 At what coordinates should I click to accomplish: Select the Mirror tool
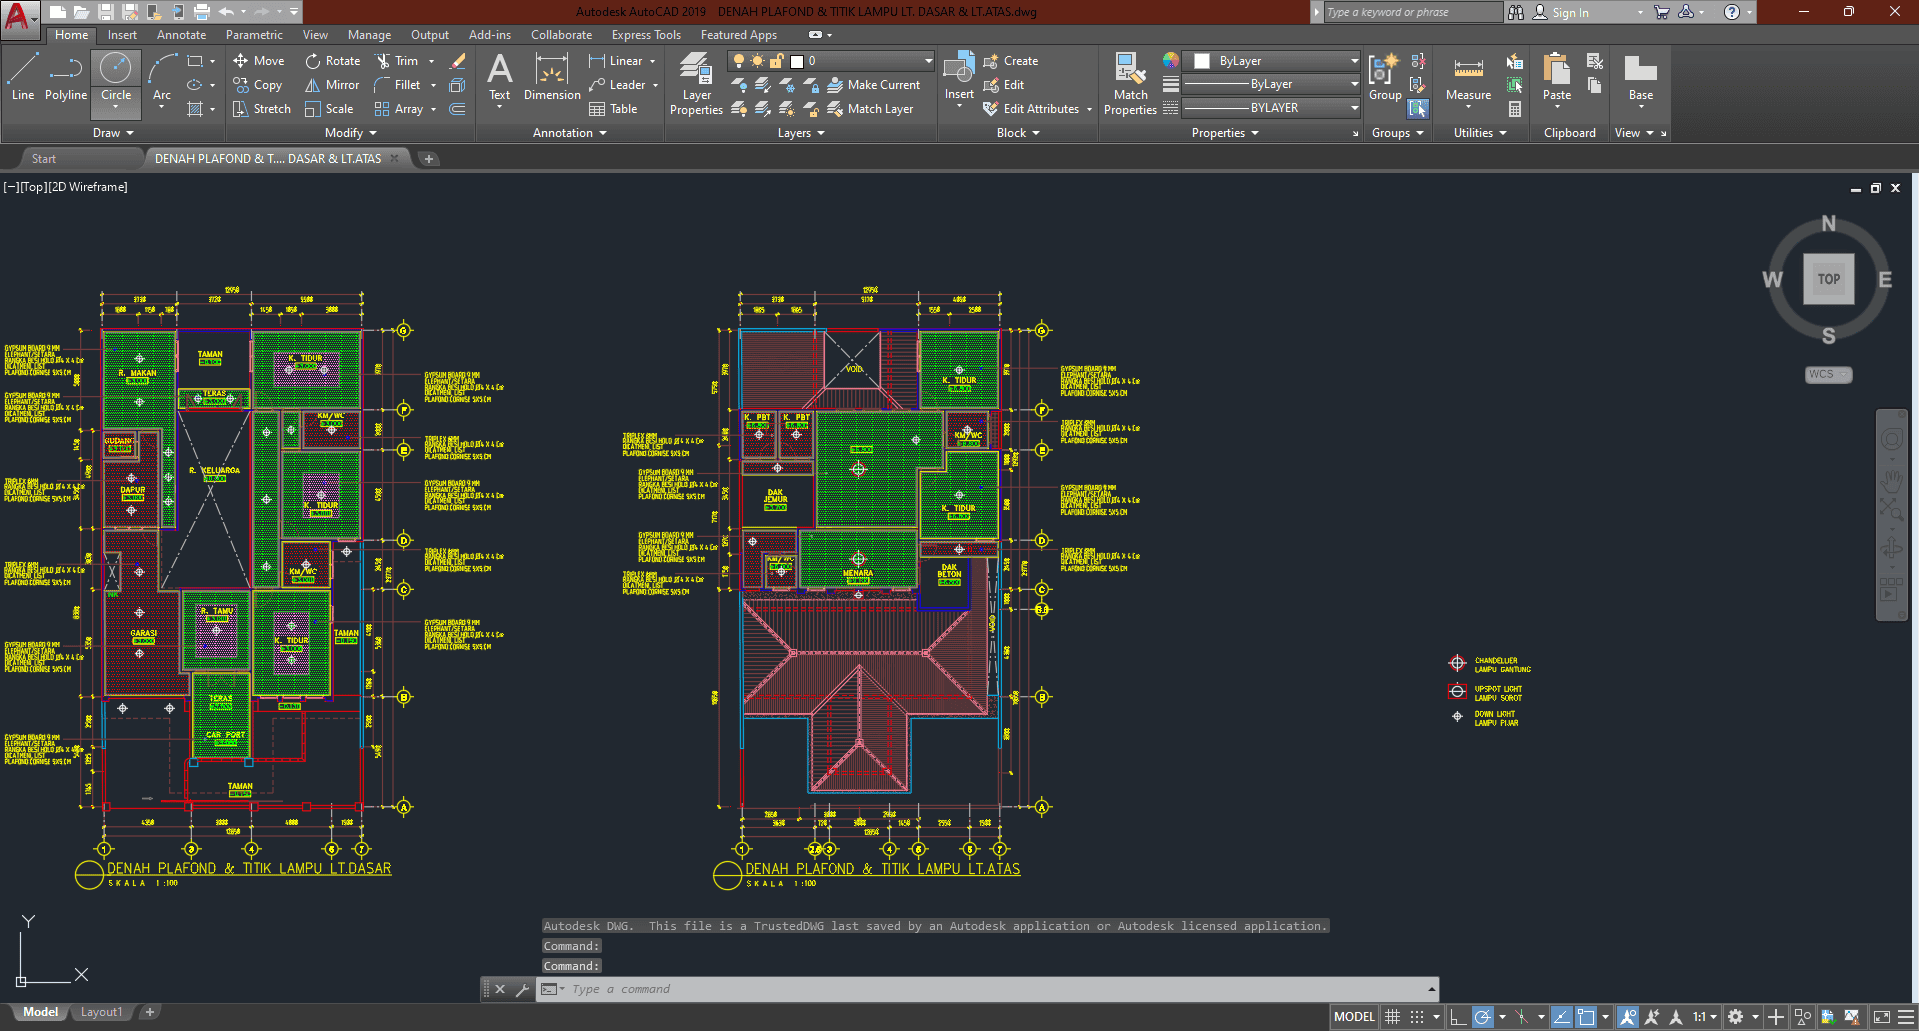[x=332, y=85]
